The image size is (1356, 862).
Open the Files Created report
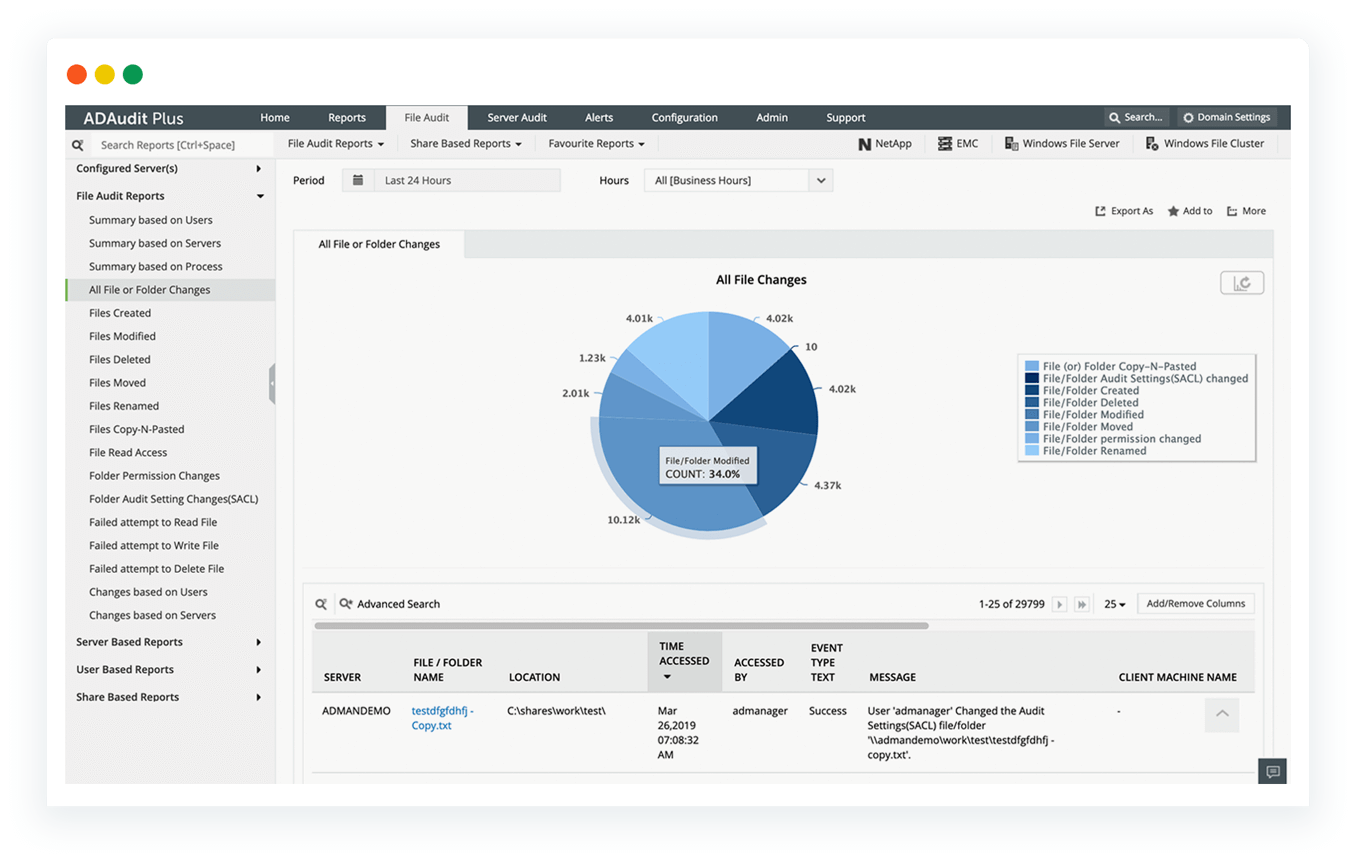pyautogui.click(x=120, y=313)
